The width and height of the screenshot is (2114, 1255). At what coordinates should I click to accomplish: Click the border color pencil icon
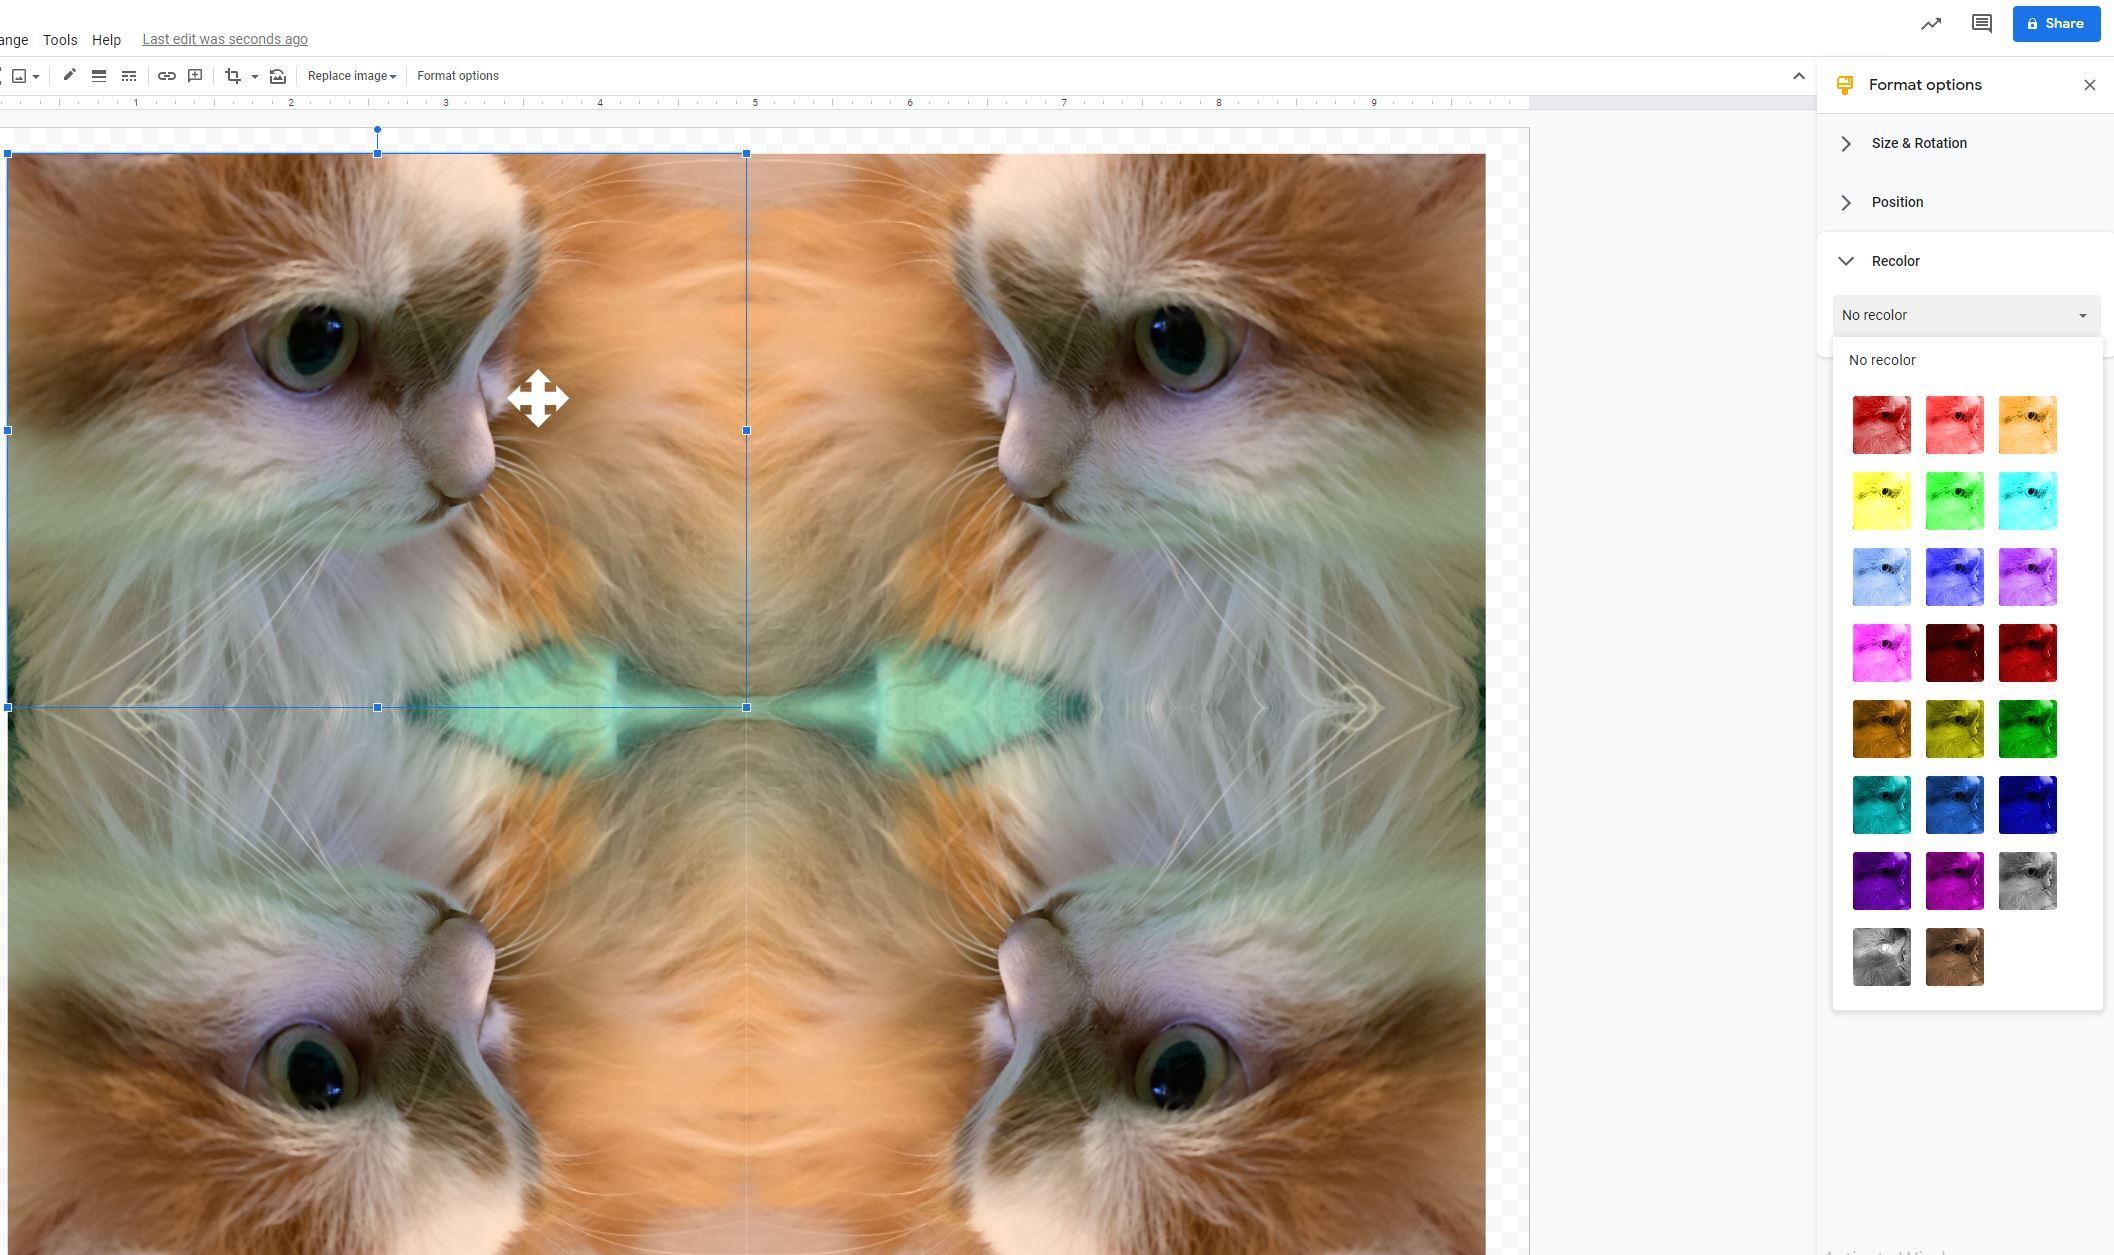69,76
